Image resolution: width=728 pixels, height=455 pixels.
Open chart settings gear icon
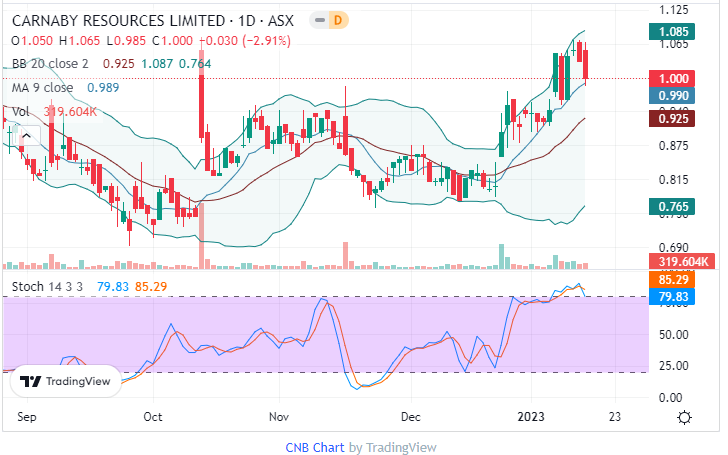(683, 417)
